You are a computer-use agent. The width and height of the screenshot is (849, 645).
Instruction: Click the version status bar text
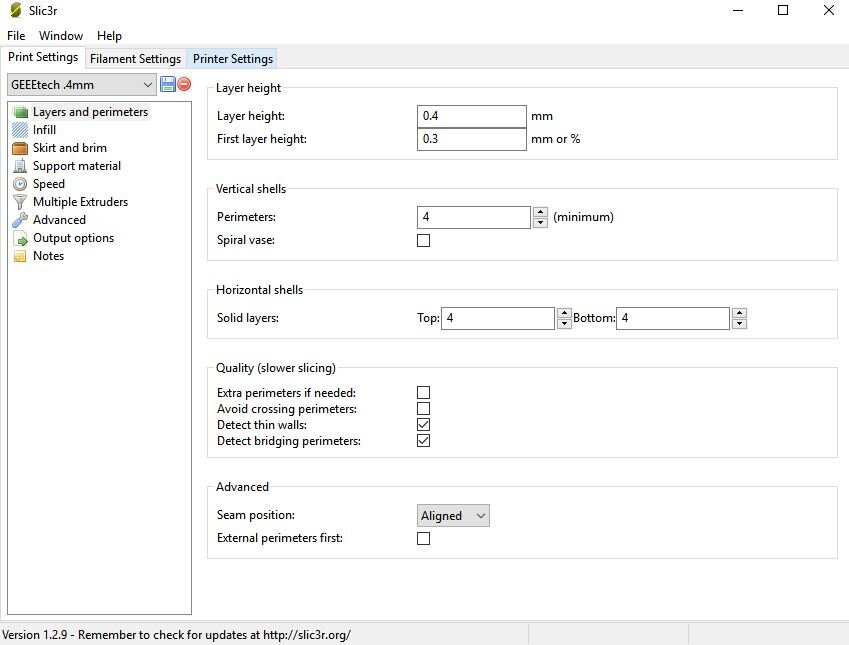click(x=177, y=635)
